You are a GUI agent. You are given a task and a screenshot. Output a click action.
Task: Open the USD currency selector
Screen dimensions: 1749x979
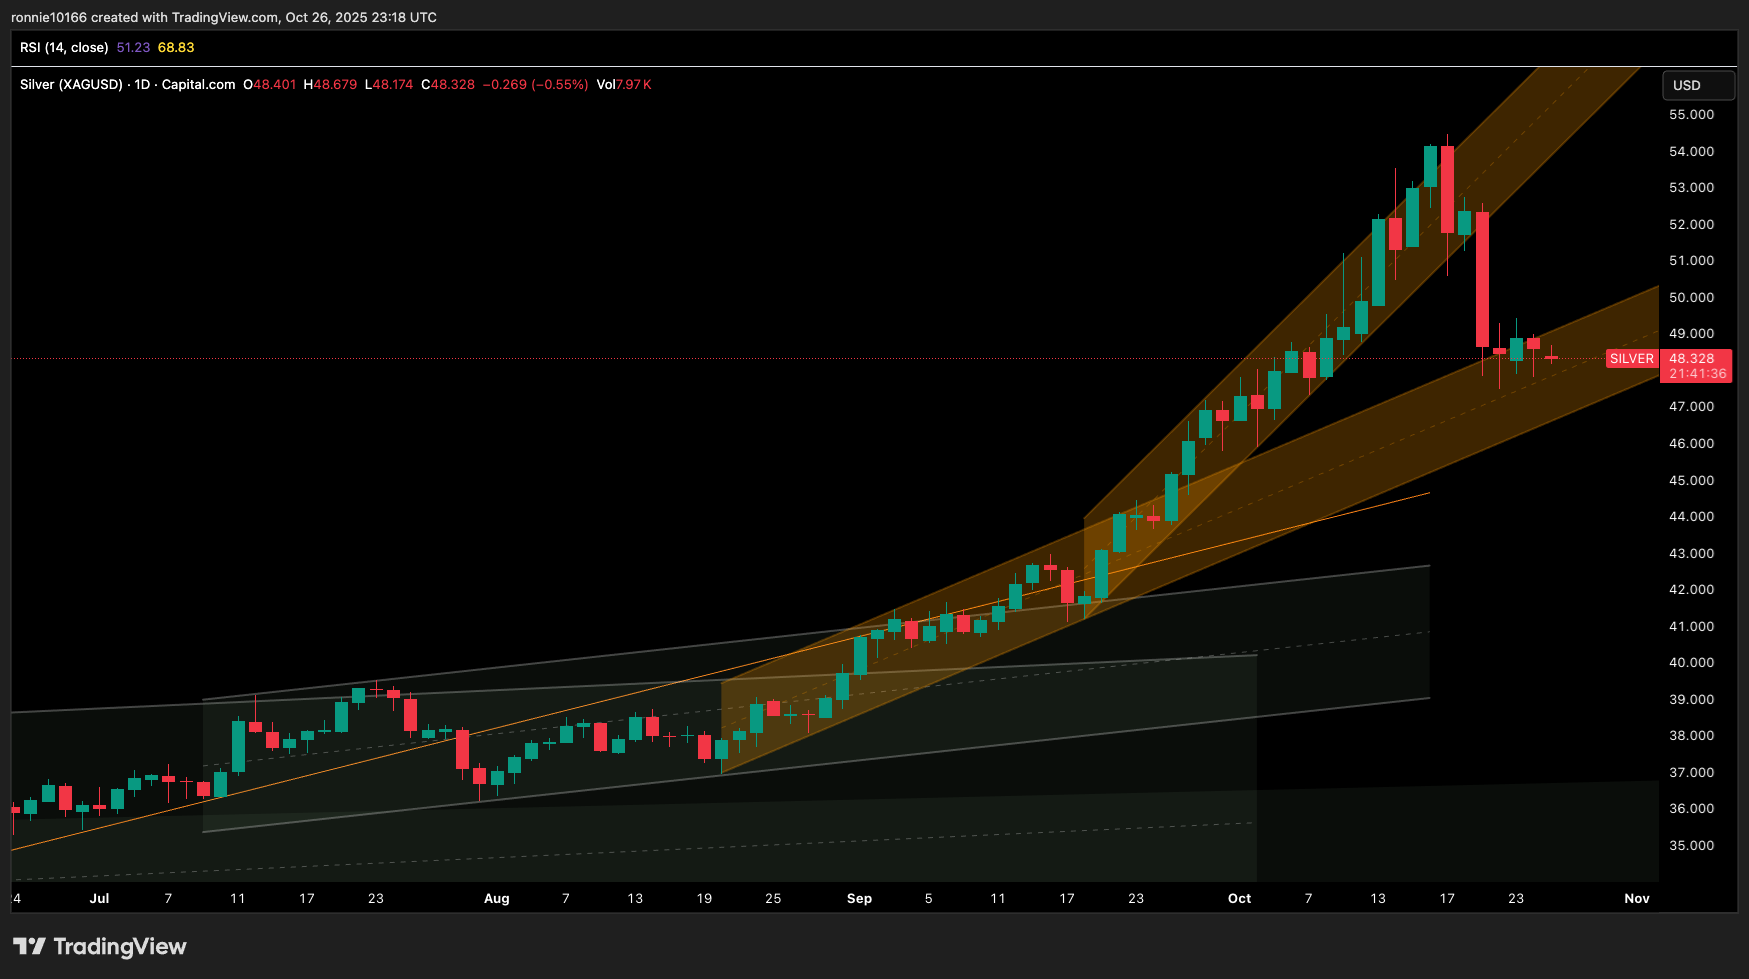pos(1697,86)
